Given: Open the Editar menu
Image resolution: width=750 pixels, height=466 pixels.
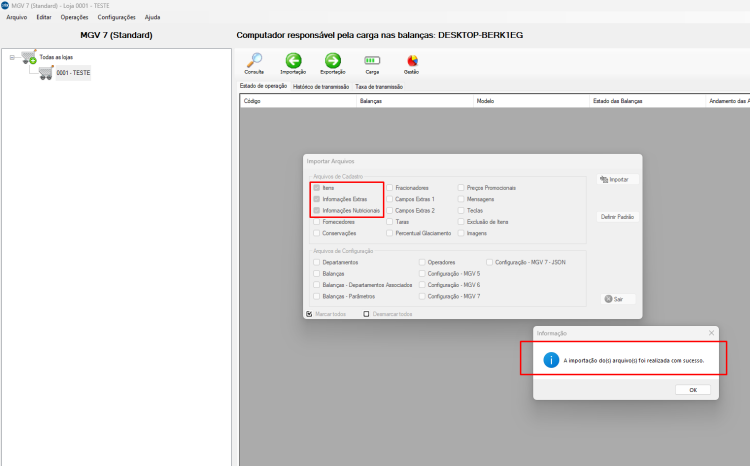Looking at the screenshot, I should (44, 17).
